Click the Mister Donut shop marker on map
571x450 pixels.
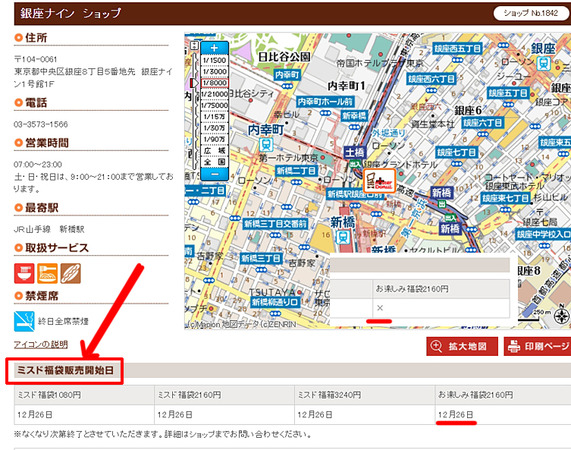pos(379,181)
